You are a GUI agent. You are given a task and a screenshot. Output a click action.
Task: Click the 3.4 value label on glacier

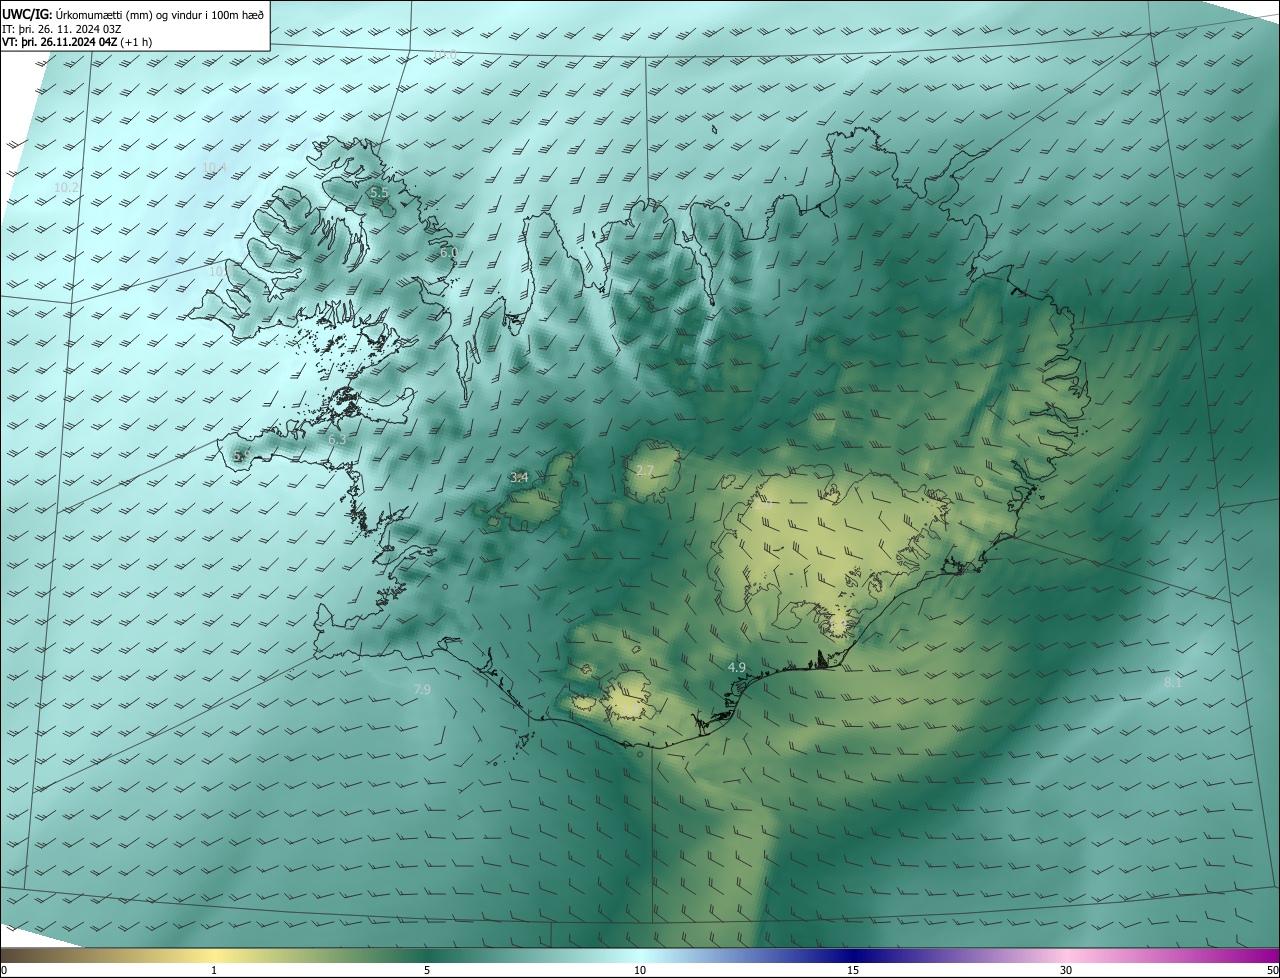click(519, 478)
